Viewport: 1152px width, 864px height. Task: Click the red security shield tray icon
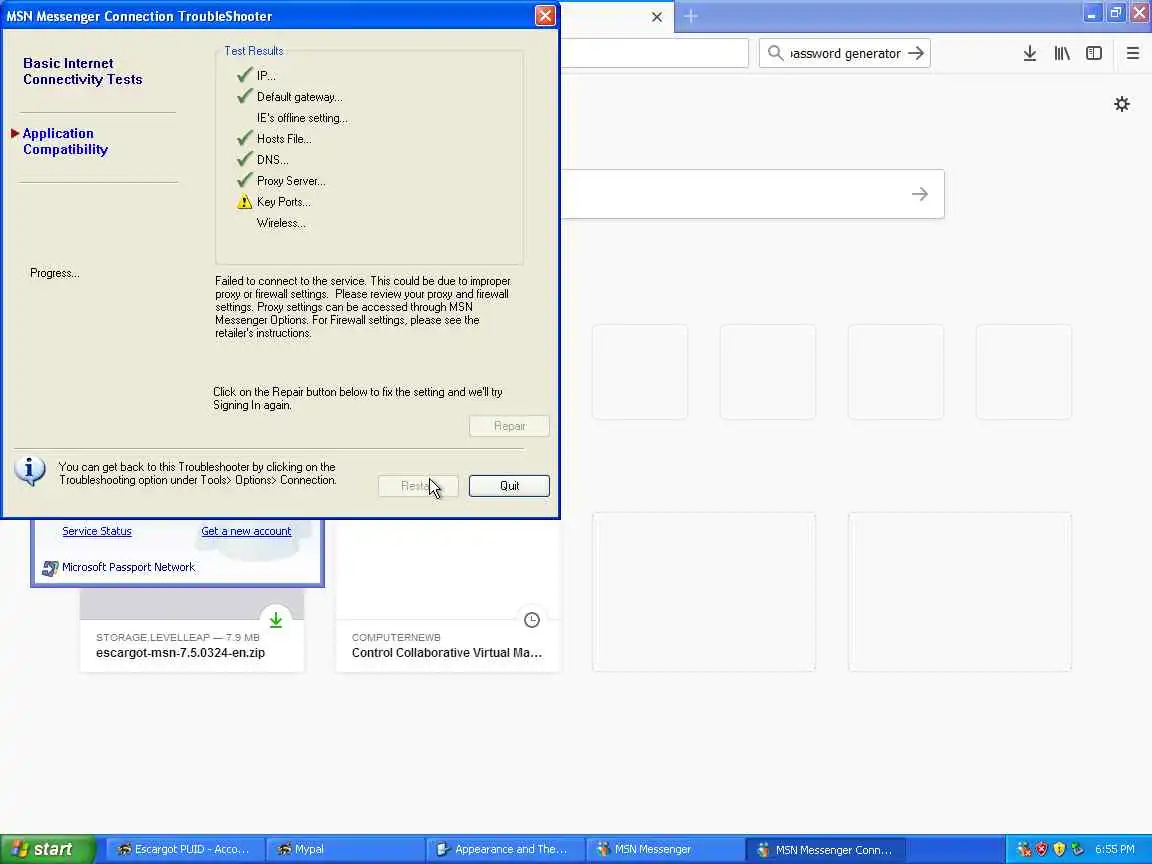[x=1041, y=849]
